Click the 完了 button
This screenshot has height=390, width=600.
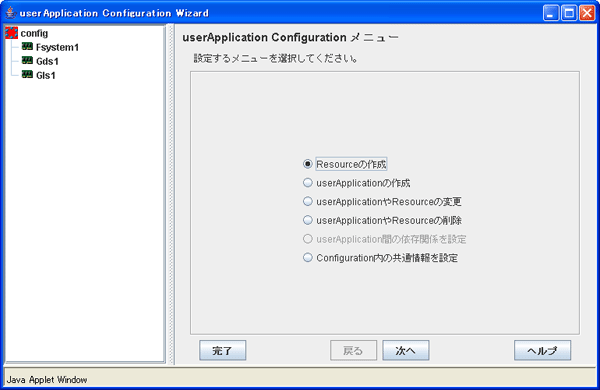coord(222,350)
